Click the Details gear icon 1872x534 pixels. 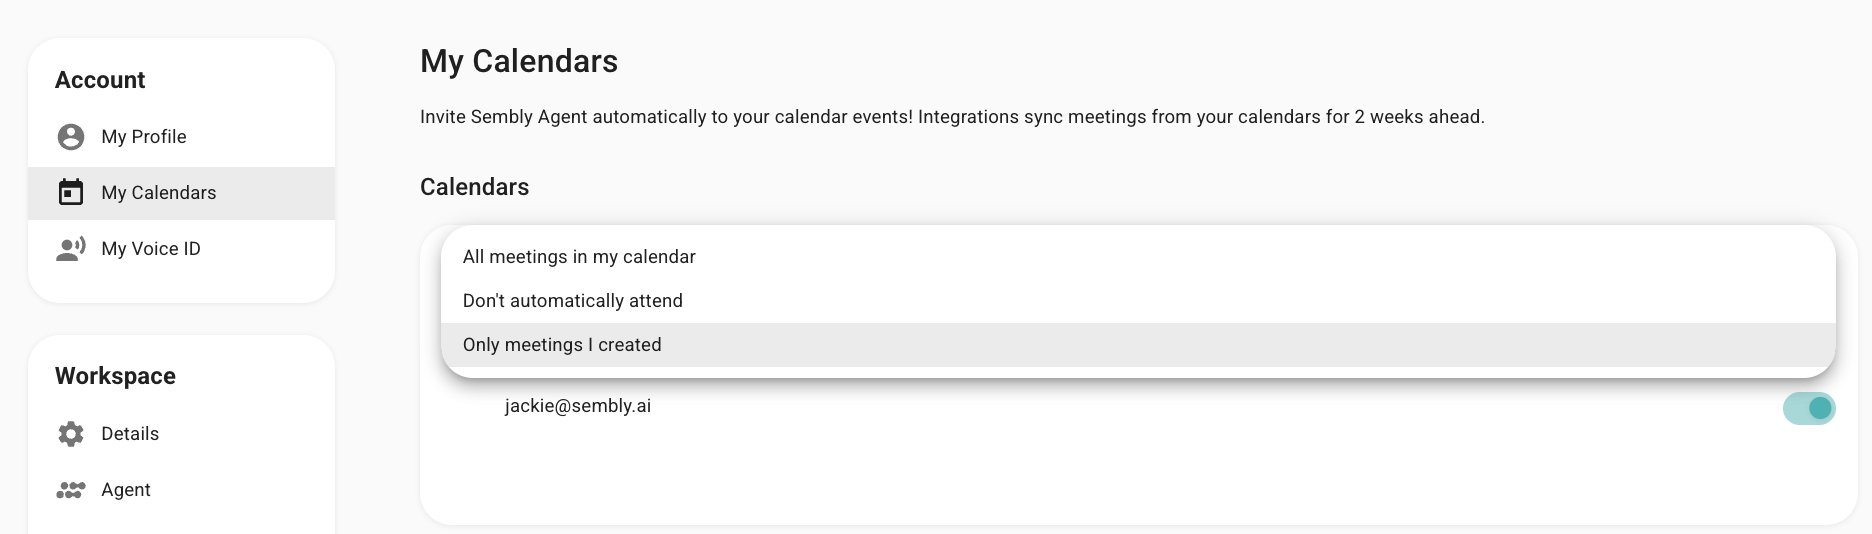[x=71, y=434]
